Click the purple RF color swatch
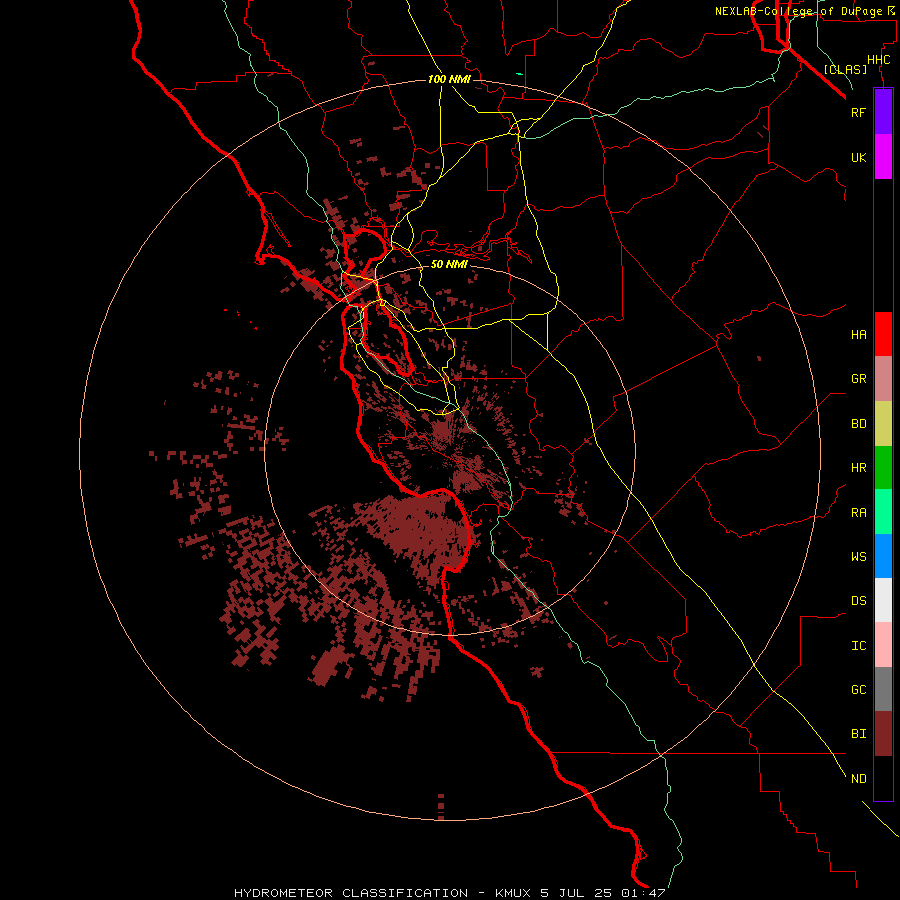Image resolution: width=900 pixels, height=900 pixels. [883, 112]
